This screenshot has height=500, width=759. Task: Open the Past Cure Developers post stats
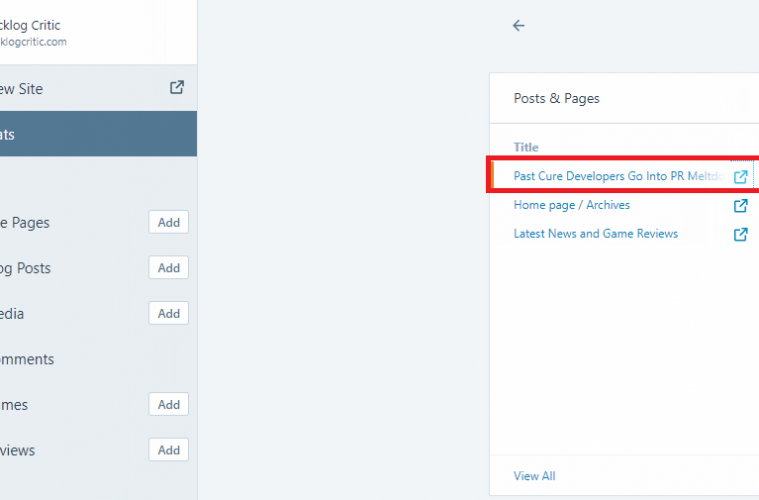tap(619, 176)
